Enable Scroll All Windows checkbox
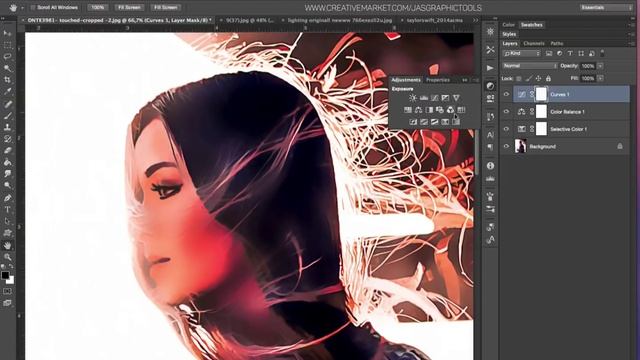640x360 pixels. pyautogui.click(x=33, y=7)
